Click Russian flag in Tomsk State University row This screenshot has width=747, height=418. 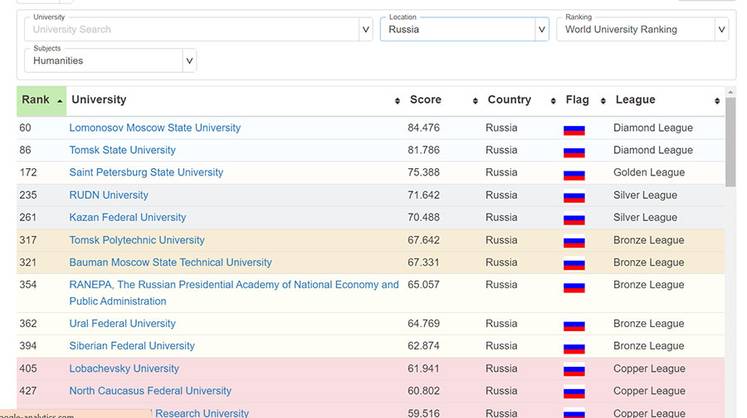click(x=574, y=152)
